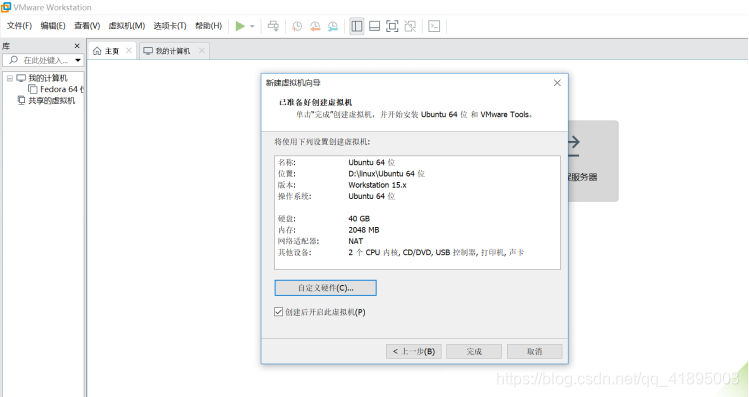Open the library search filter dropdown arrow
The image size is (749, 397).
click(78, 60)
